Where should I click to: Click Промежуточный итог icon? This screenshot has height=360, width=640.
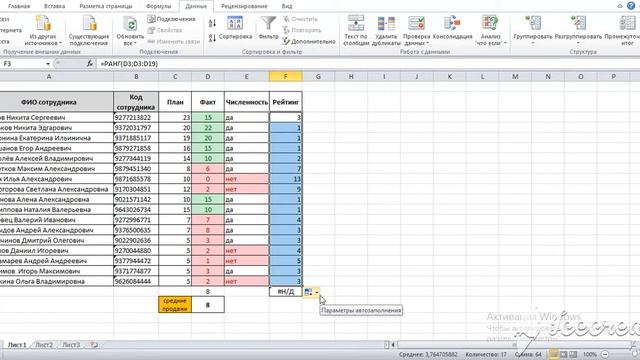coord(627,23)
